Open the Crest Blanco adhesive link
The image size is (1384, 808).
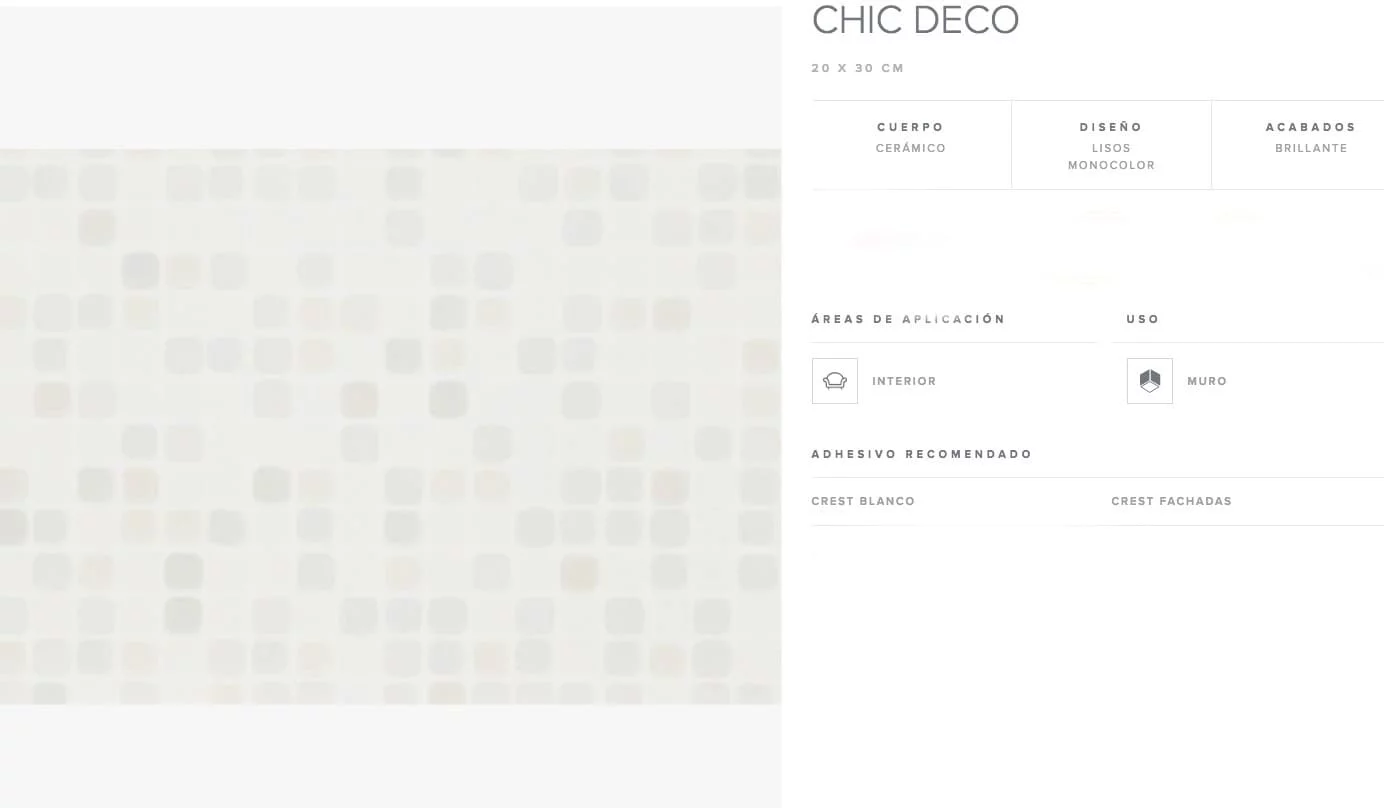coord(863,501)
